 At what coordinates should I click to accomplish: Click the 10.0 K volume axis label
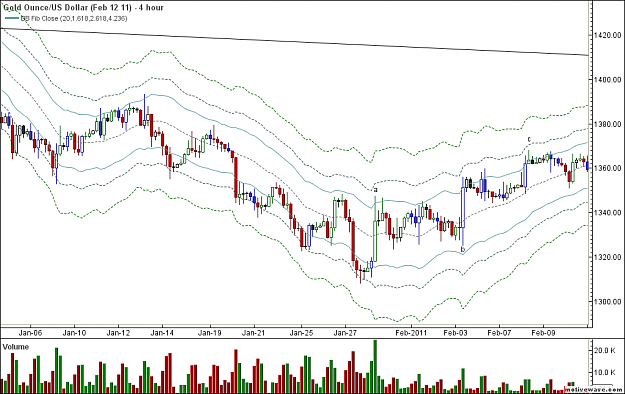pyautogui.click(x=605, y=372)
